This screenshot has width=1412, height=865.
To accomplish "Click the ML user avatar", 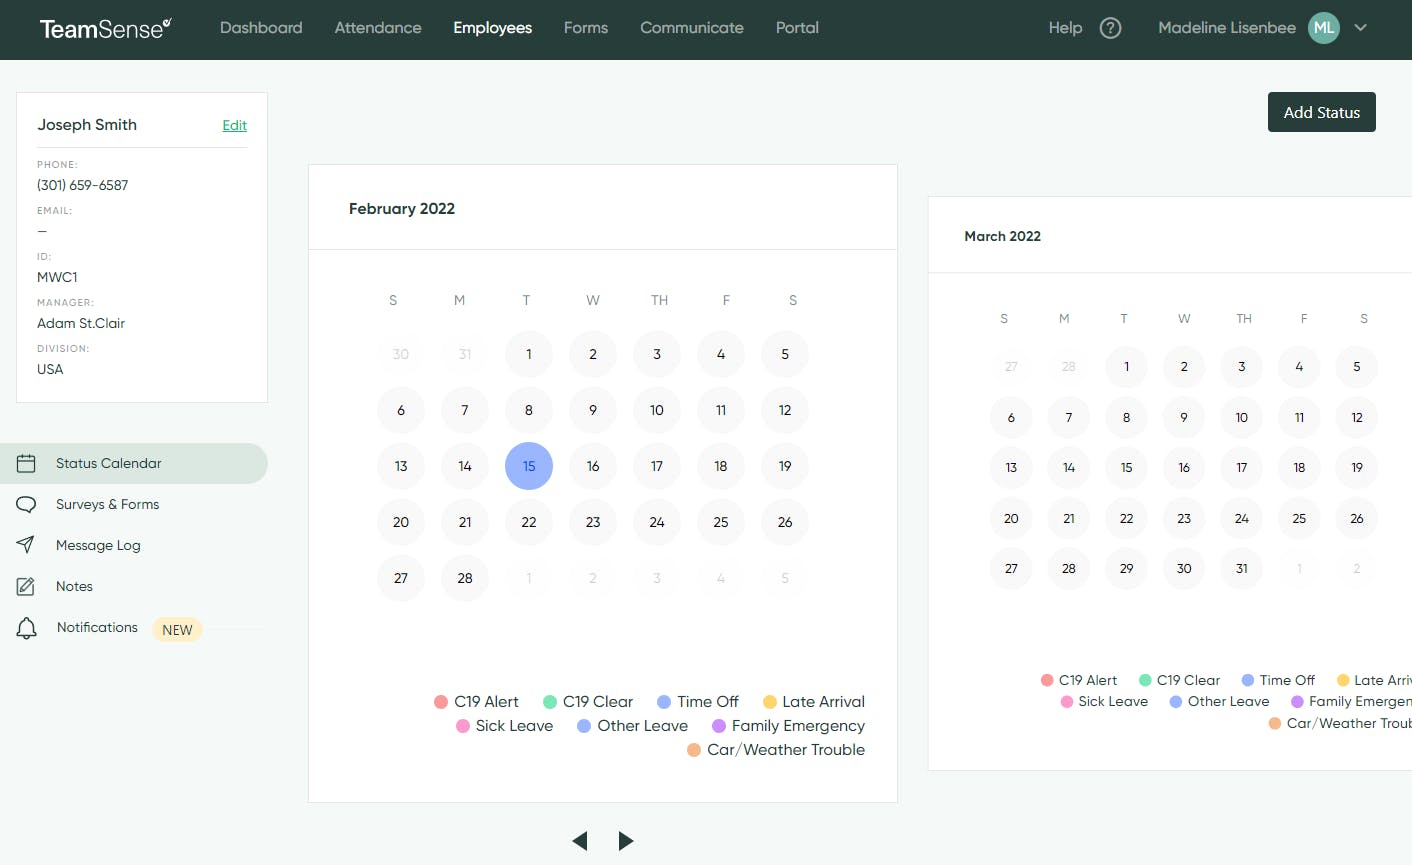I will [1324, 28].
